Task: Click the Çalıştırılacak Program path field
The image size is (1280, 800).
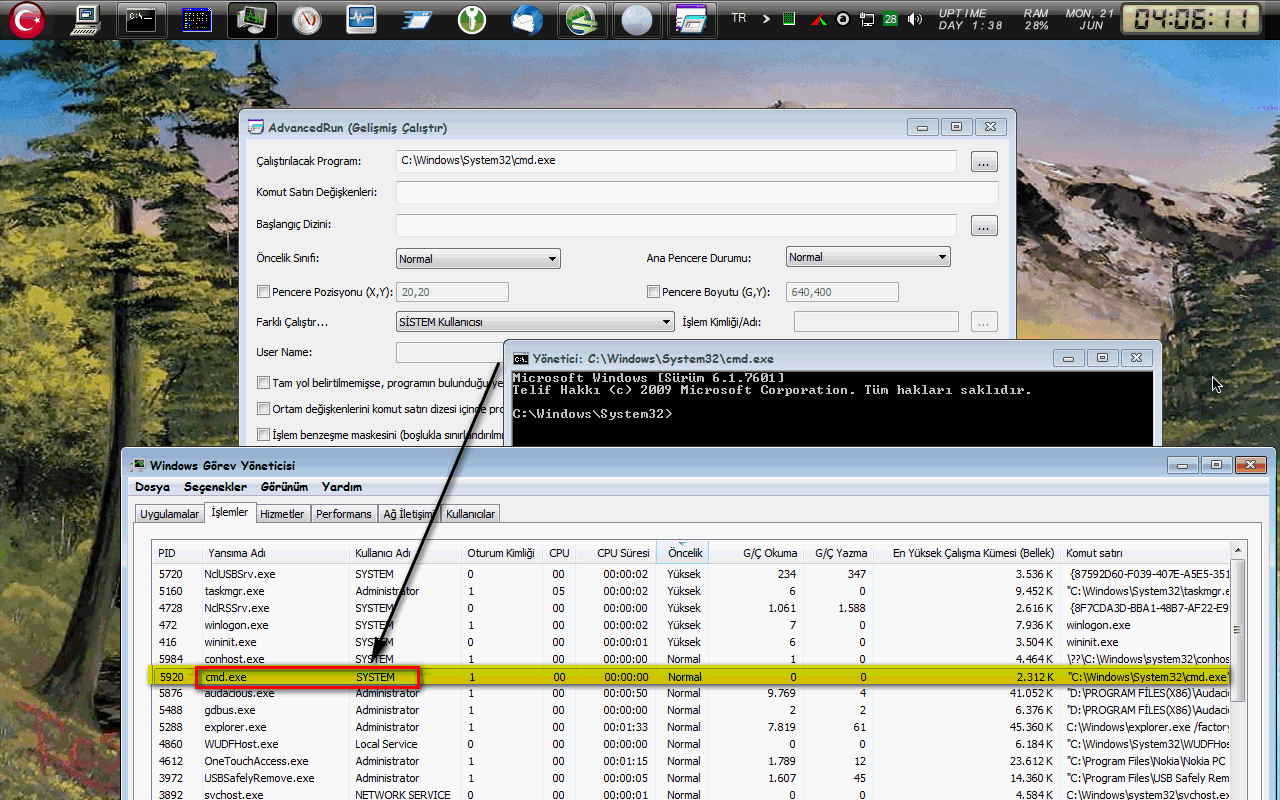Action: [677, 161]
